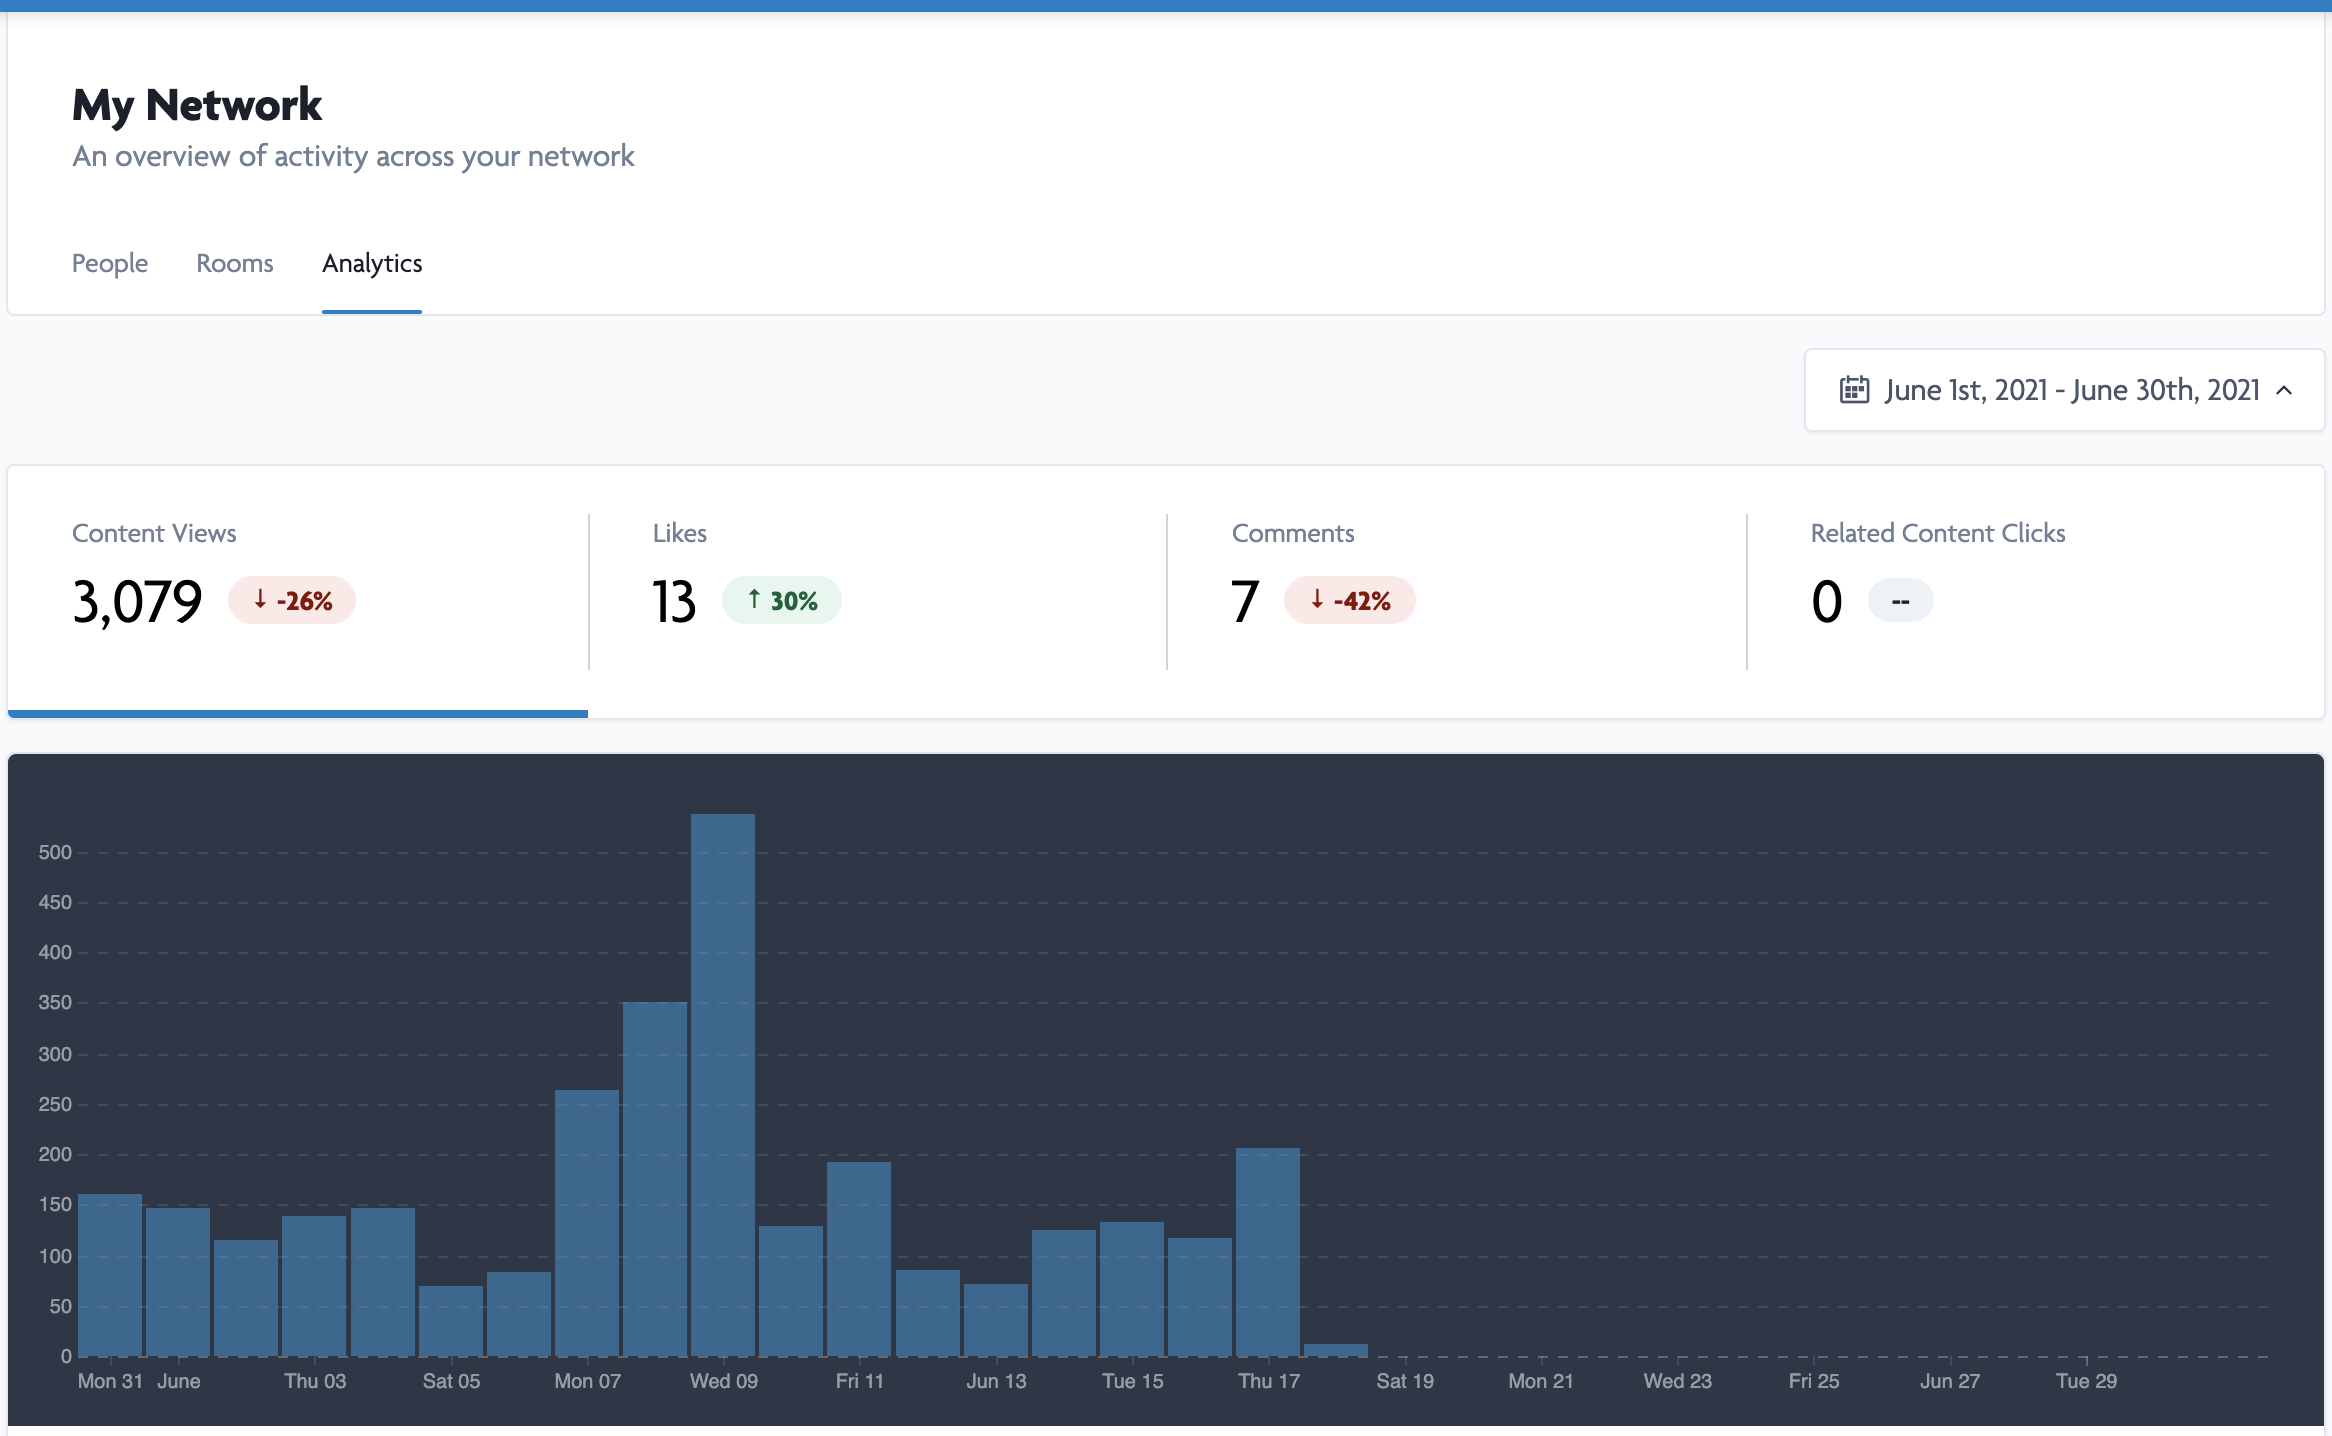Collapse the date range chevron arrow
The image size is (2332, 1436).
[2285, 390]
